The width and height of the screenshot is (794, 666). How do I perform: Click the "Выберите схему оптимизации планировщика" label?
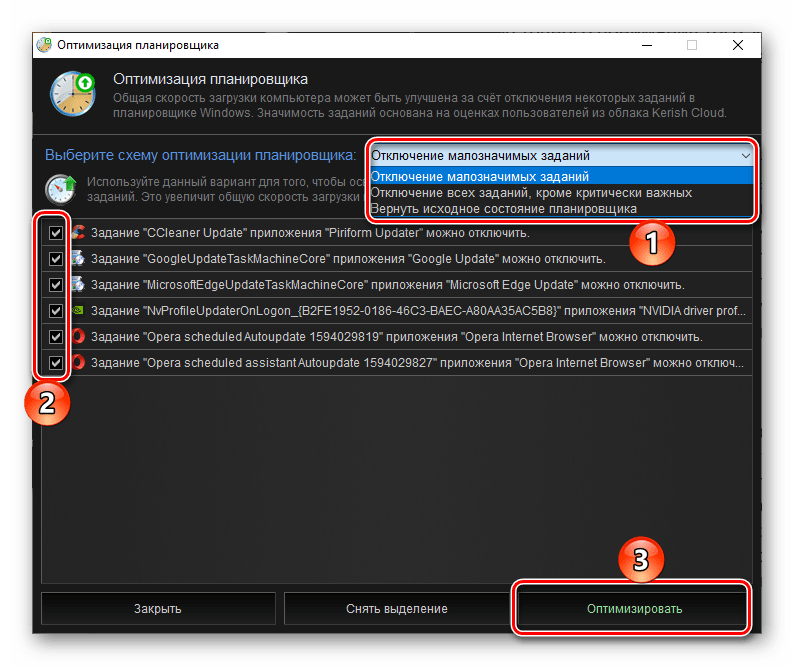tap(201, 155)
